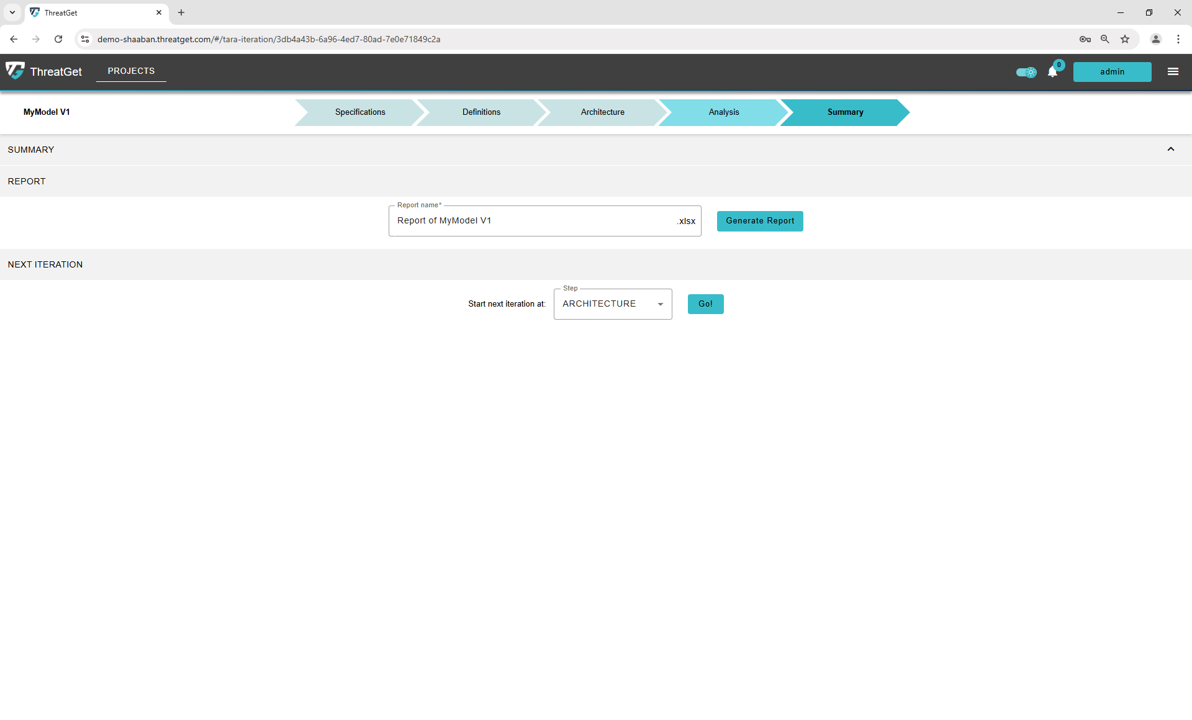Go to the Specifications step
1192x720 pixels.
pyautogui.click(x=360, y=112)
